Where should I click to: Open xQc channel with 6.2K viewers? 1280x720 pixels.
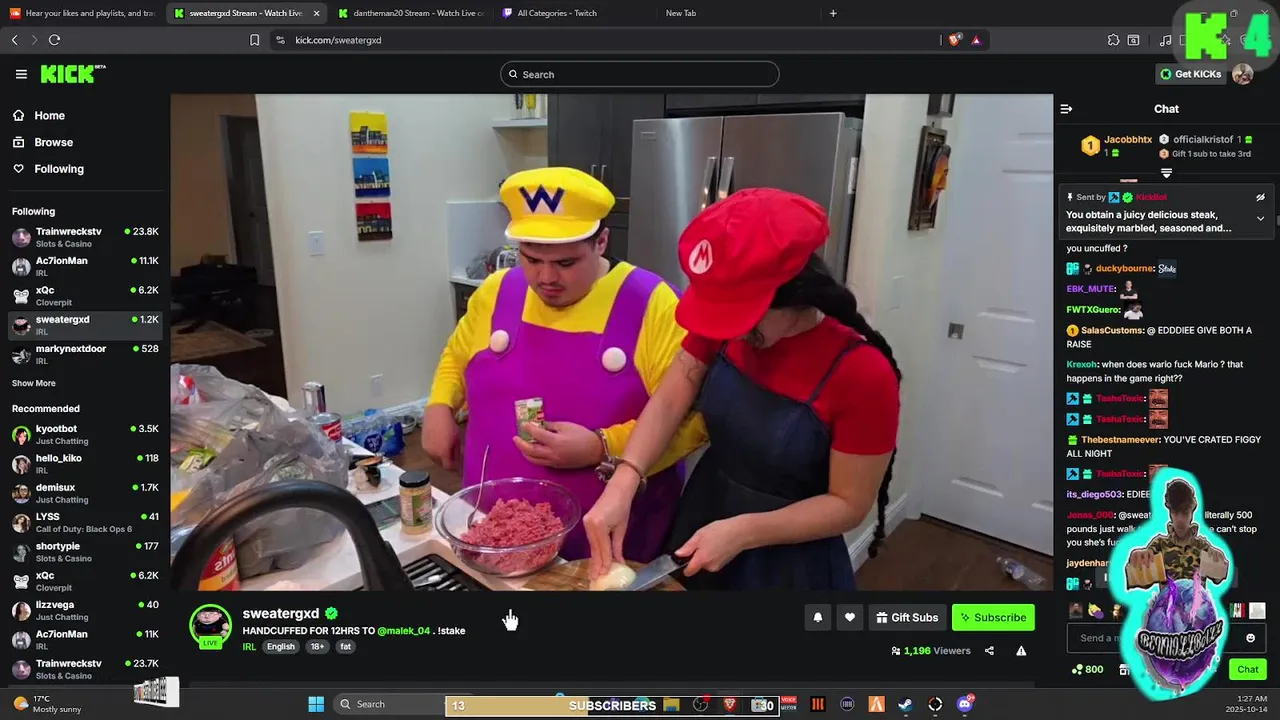coord(85,296)
